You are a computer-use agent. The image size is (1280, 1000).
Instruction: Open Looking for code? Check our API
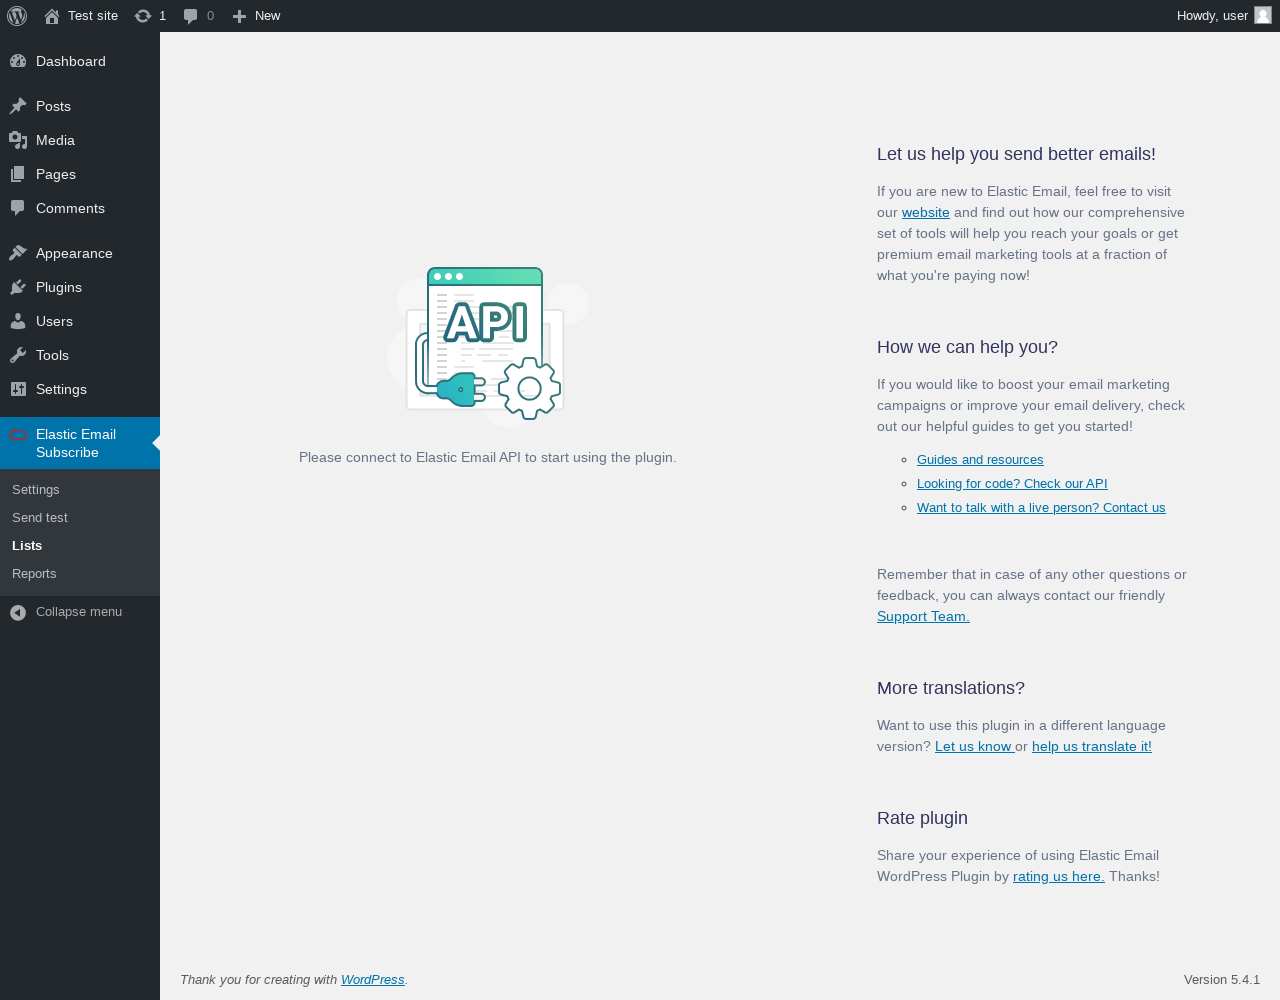1012,483
